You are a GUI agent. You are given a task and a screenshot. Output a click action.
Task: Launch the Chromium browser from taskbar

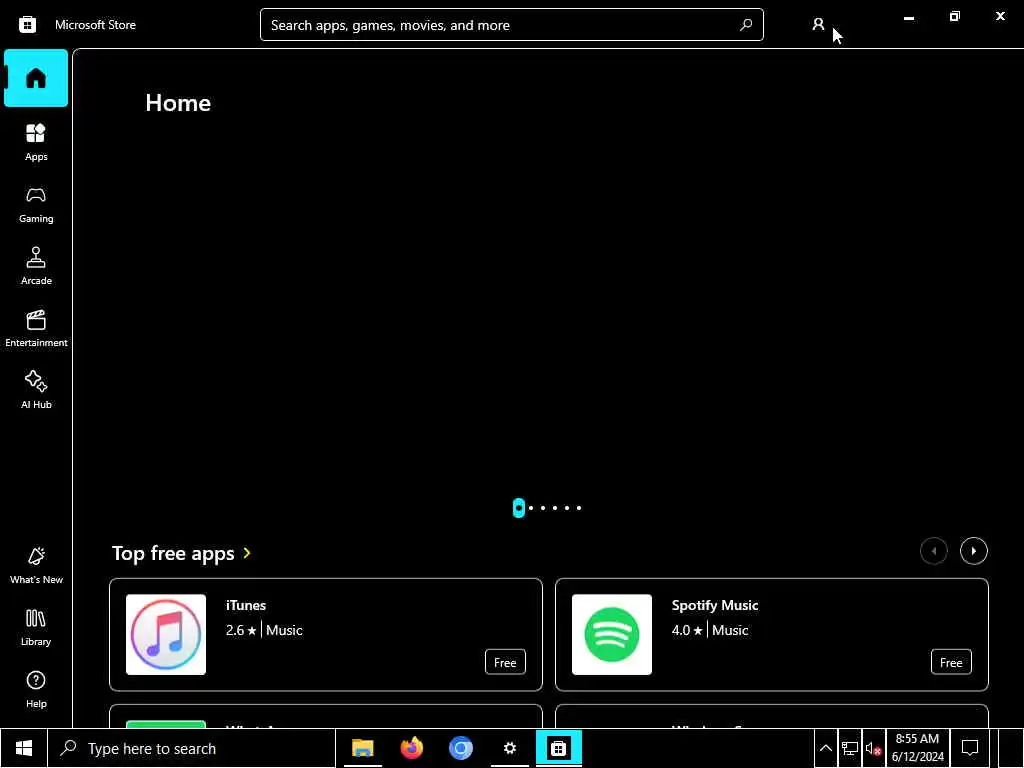(x=460, y=748)
